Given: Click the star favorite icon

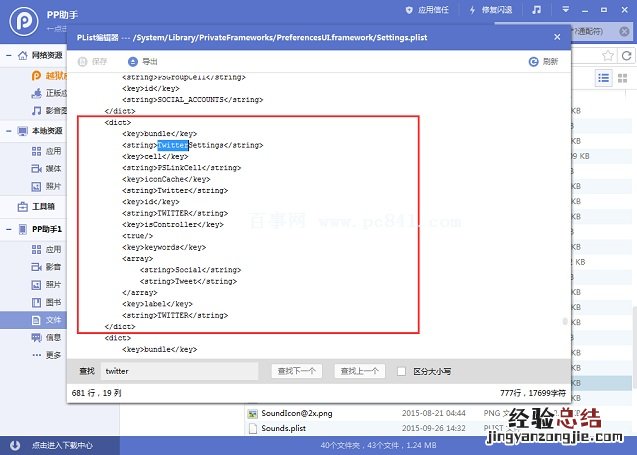Looking at the screenshot, I should pyautogui.click(x=609, y=54).
